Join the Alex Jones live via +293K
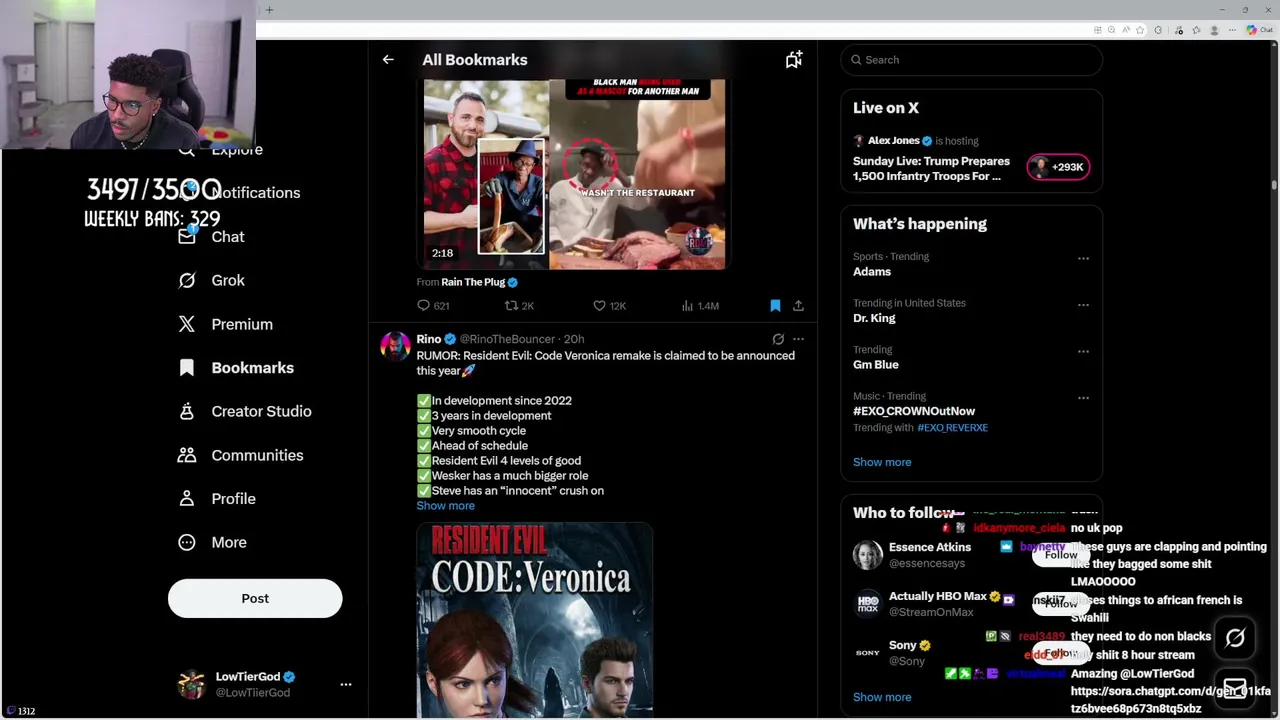 [x=1058, y=167]
